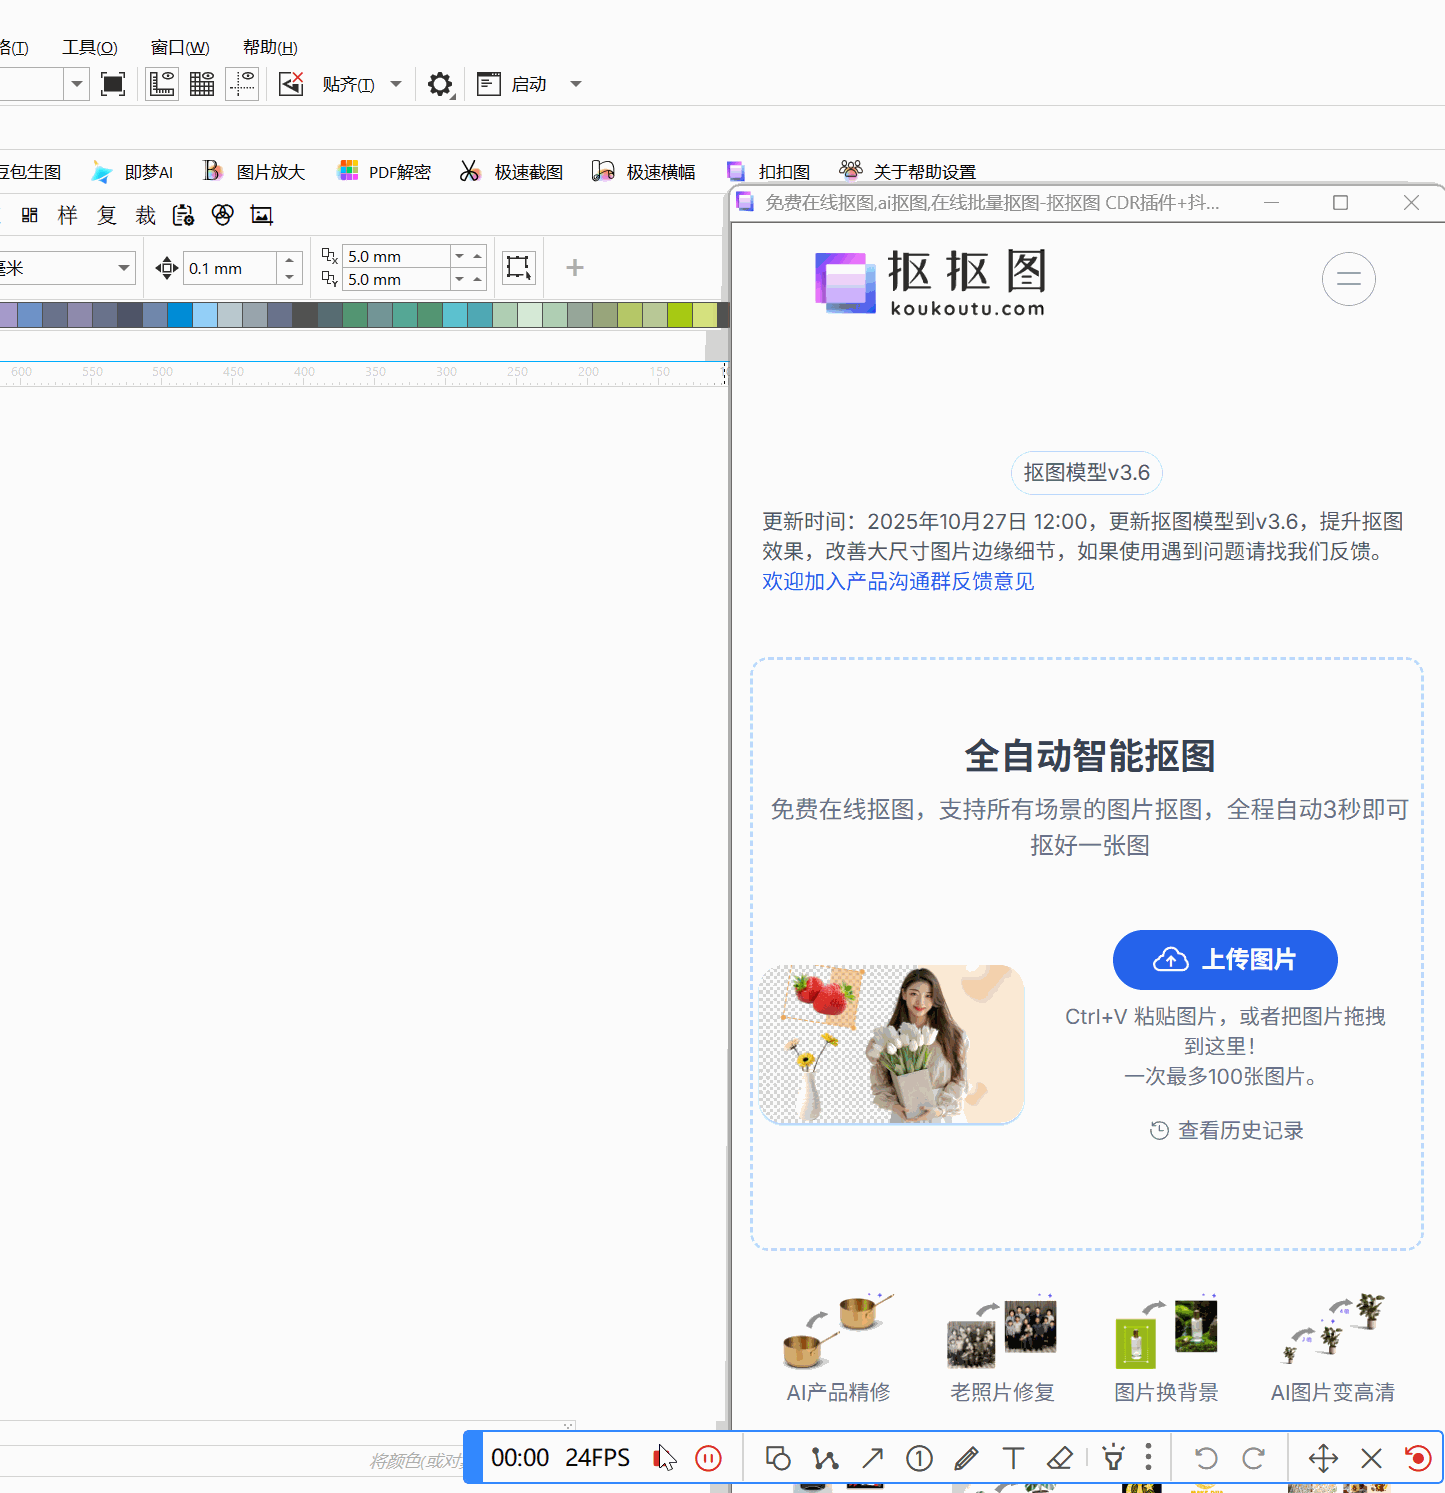
Task: Open the measurement units combo box
Action: click(x=67, y=267)
